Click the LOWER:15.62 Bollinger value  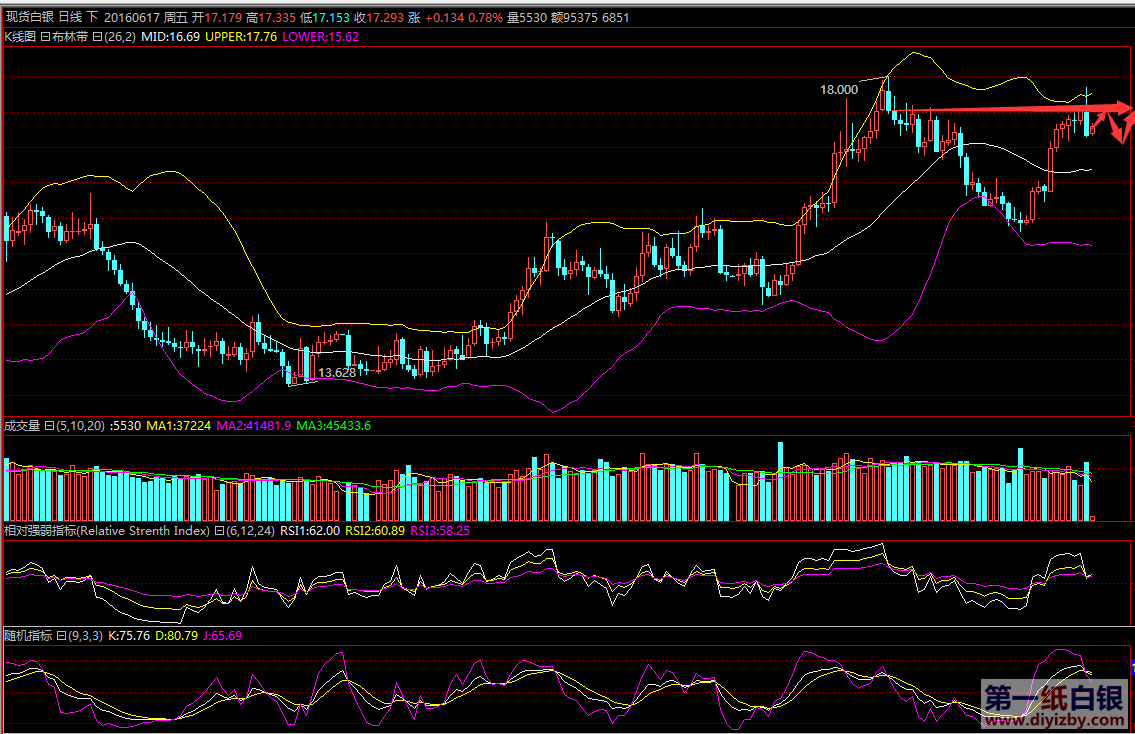[321, 36]
